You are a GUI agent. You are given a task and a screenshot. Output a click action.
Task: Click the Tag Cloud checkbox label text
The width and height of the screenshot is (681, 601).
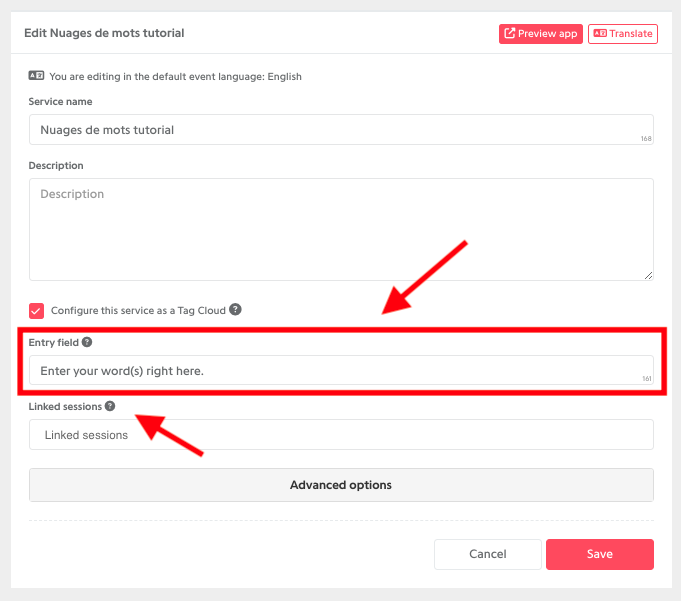point(138,310)
